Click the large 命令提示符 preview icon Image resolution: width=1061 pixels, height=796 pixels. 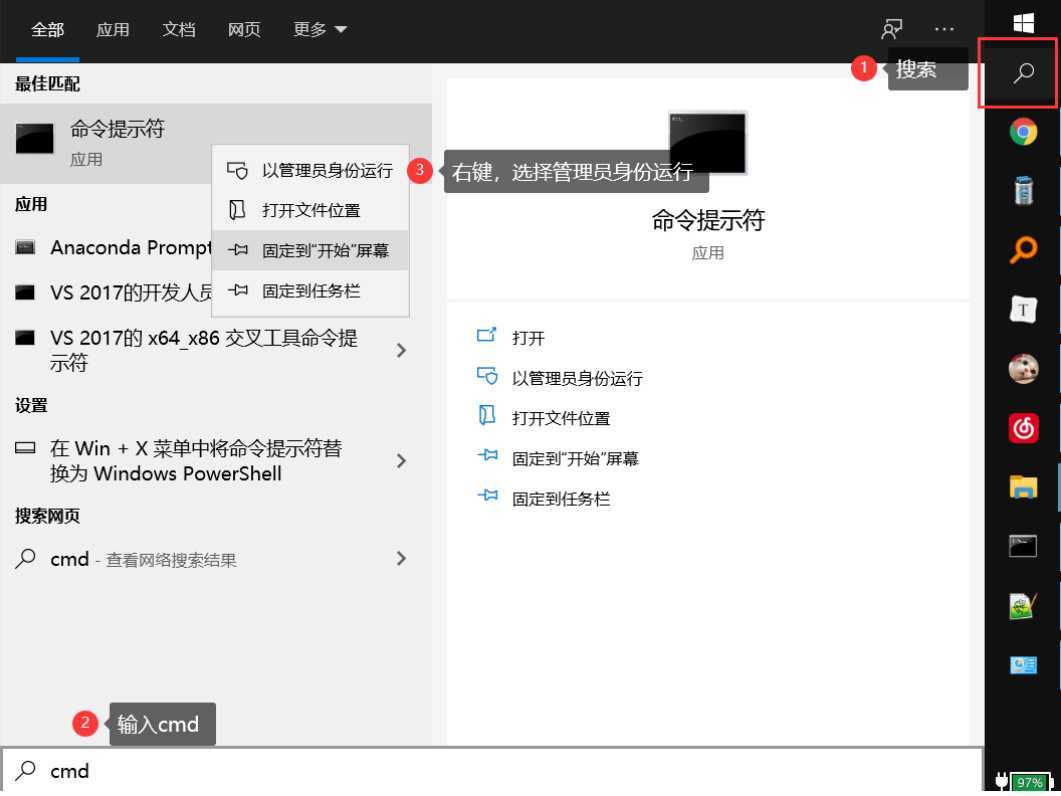coord(707,143)
